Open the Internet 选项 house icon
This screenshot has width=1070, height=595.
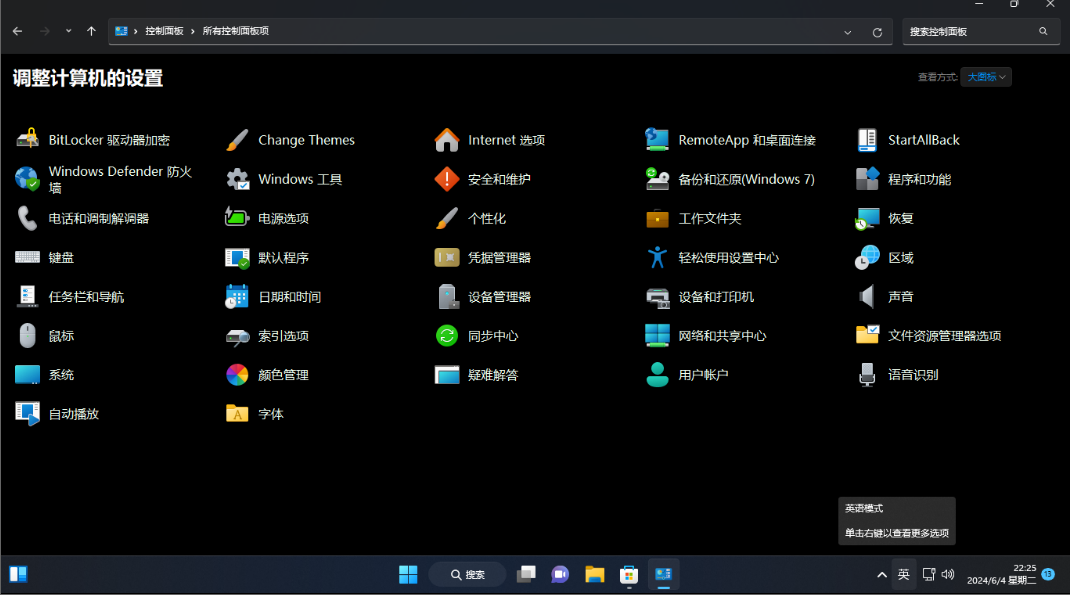[447, 139]
